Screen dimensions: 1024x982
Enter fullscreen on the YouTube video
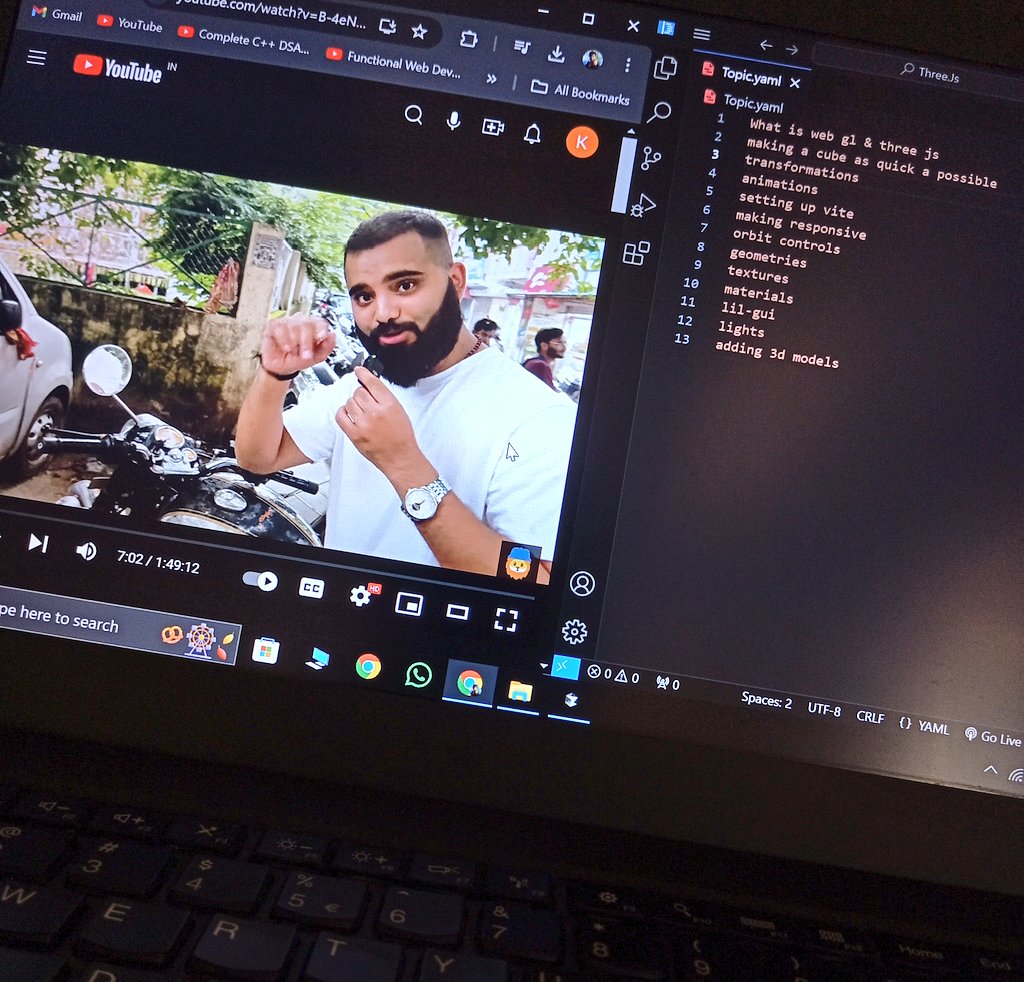coord(506,620)
